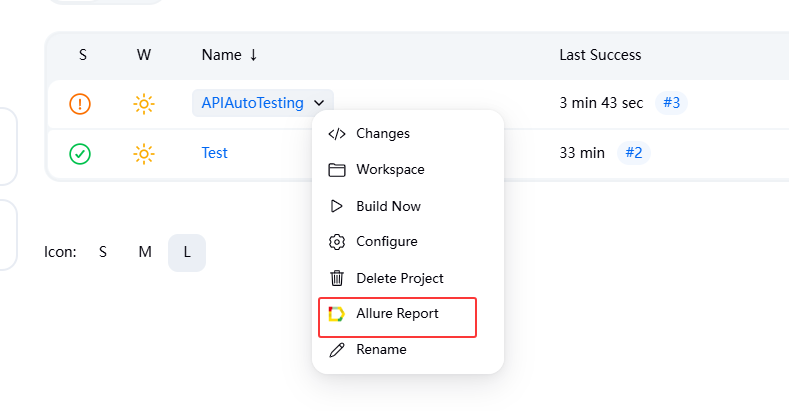Click the APIAutoTesting unstable status icon
The width and height of the screenshot is (789, 411).
coord(81,103)
